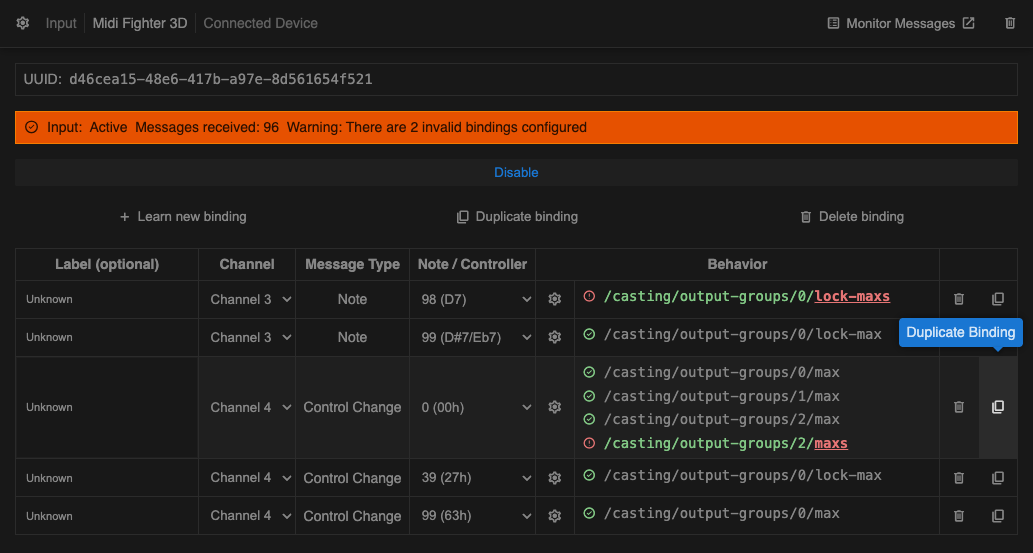1033x553 pixels.
Task: Open behavior settings gear for 99 (D#7/Eb7) row
Action: (555, 337)
